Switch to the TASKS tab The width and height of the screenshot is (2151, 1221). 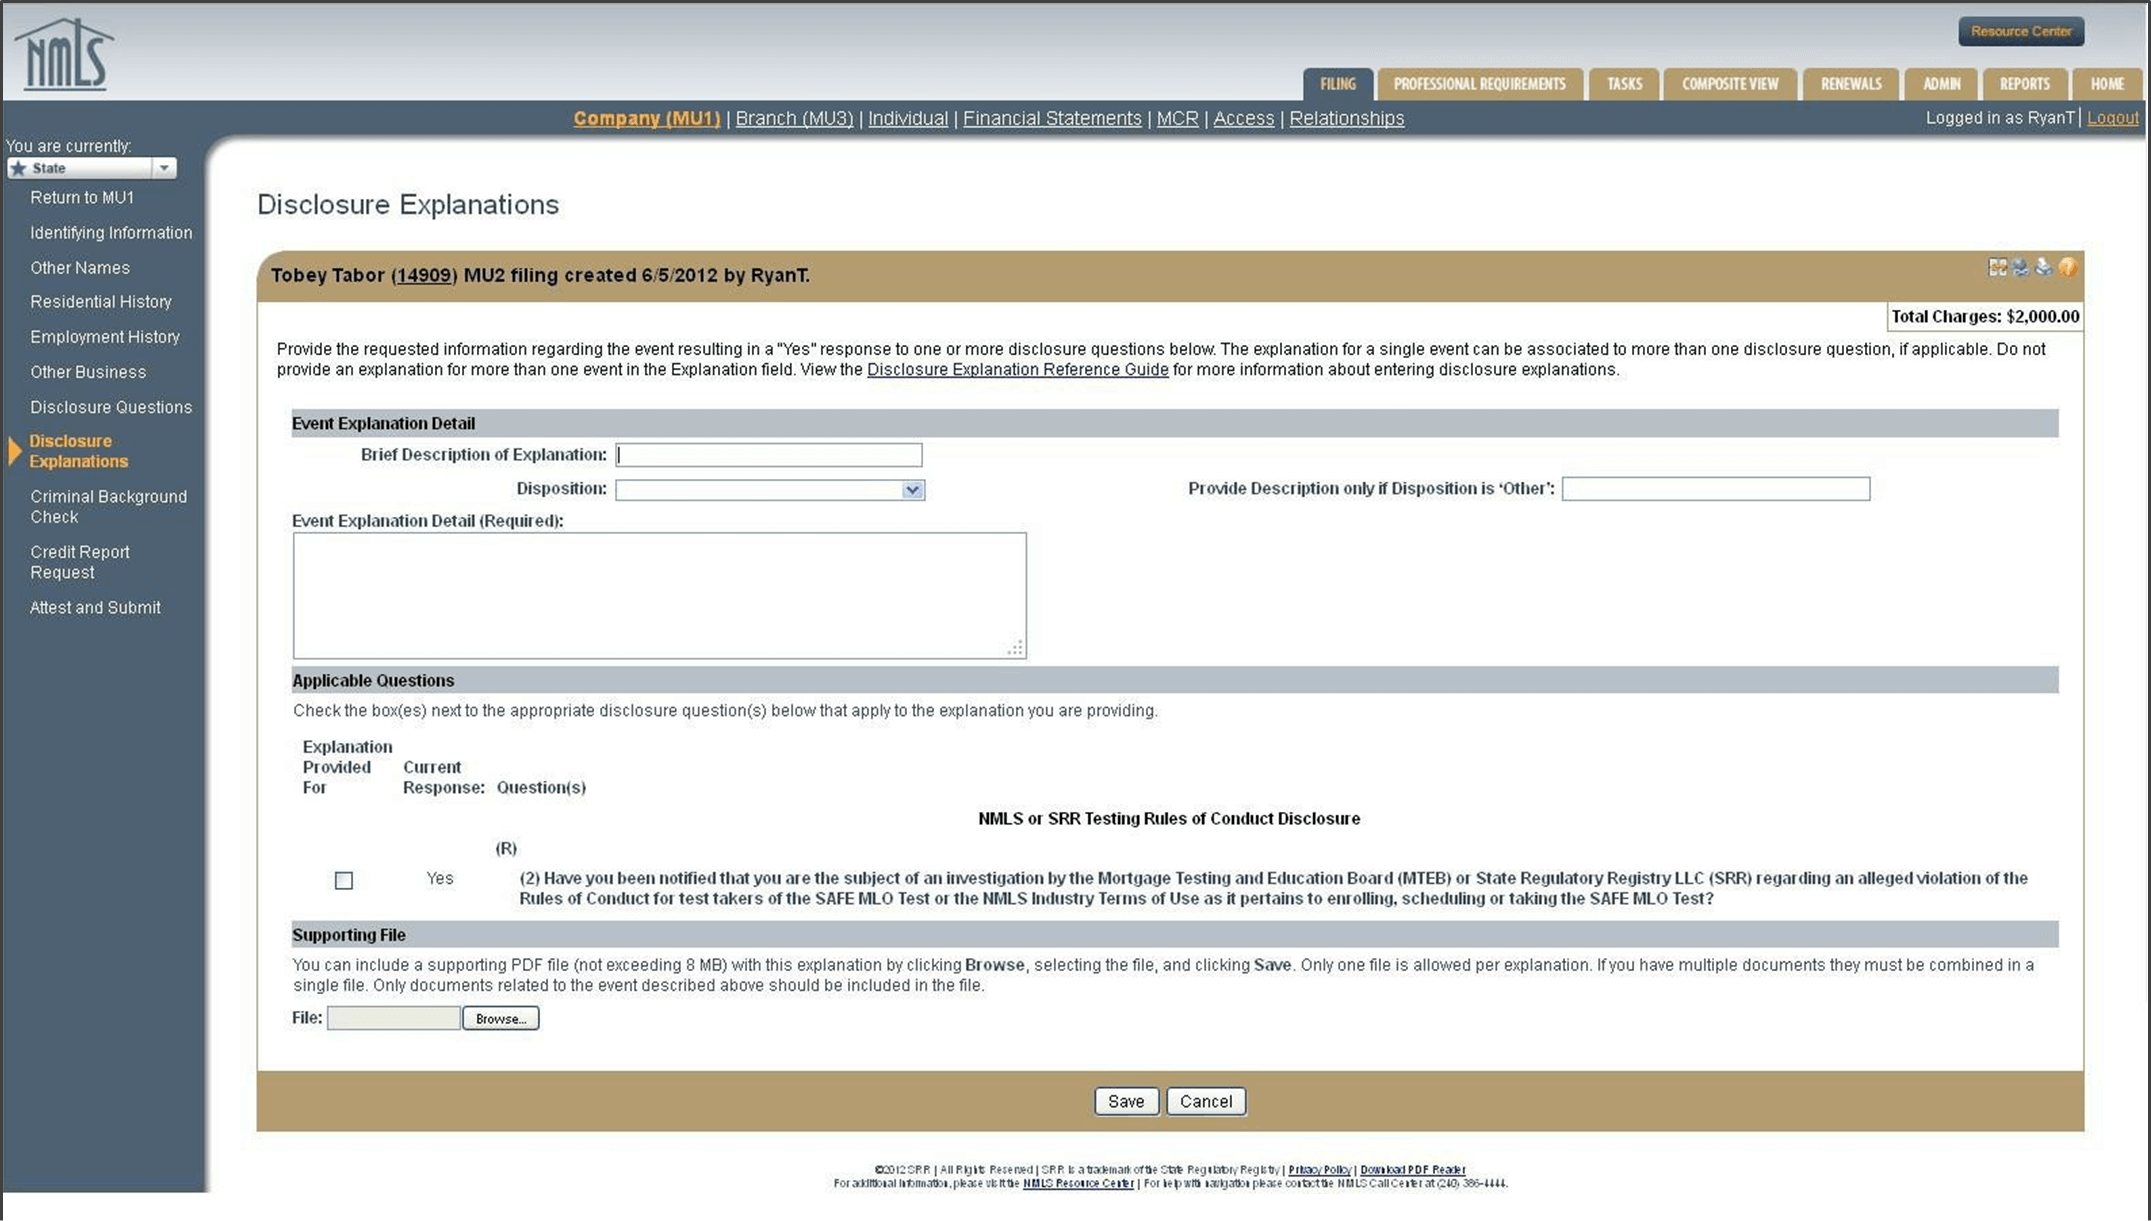point(1624,84)
